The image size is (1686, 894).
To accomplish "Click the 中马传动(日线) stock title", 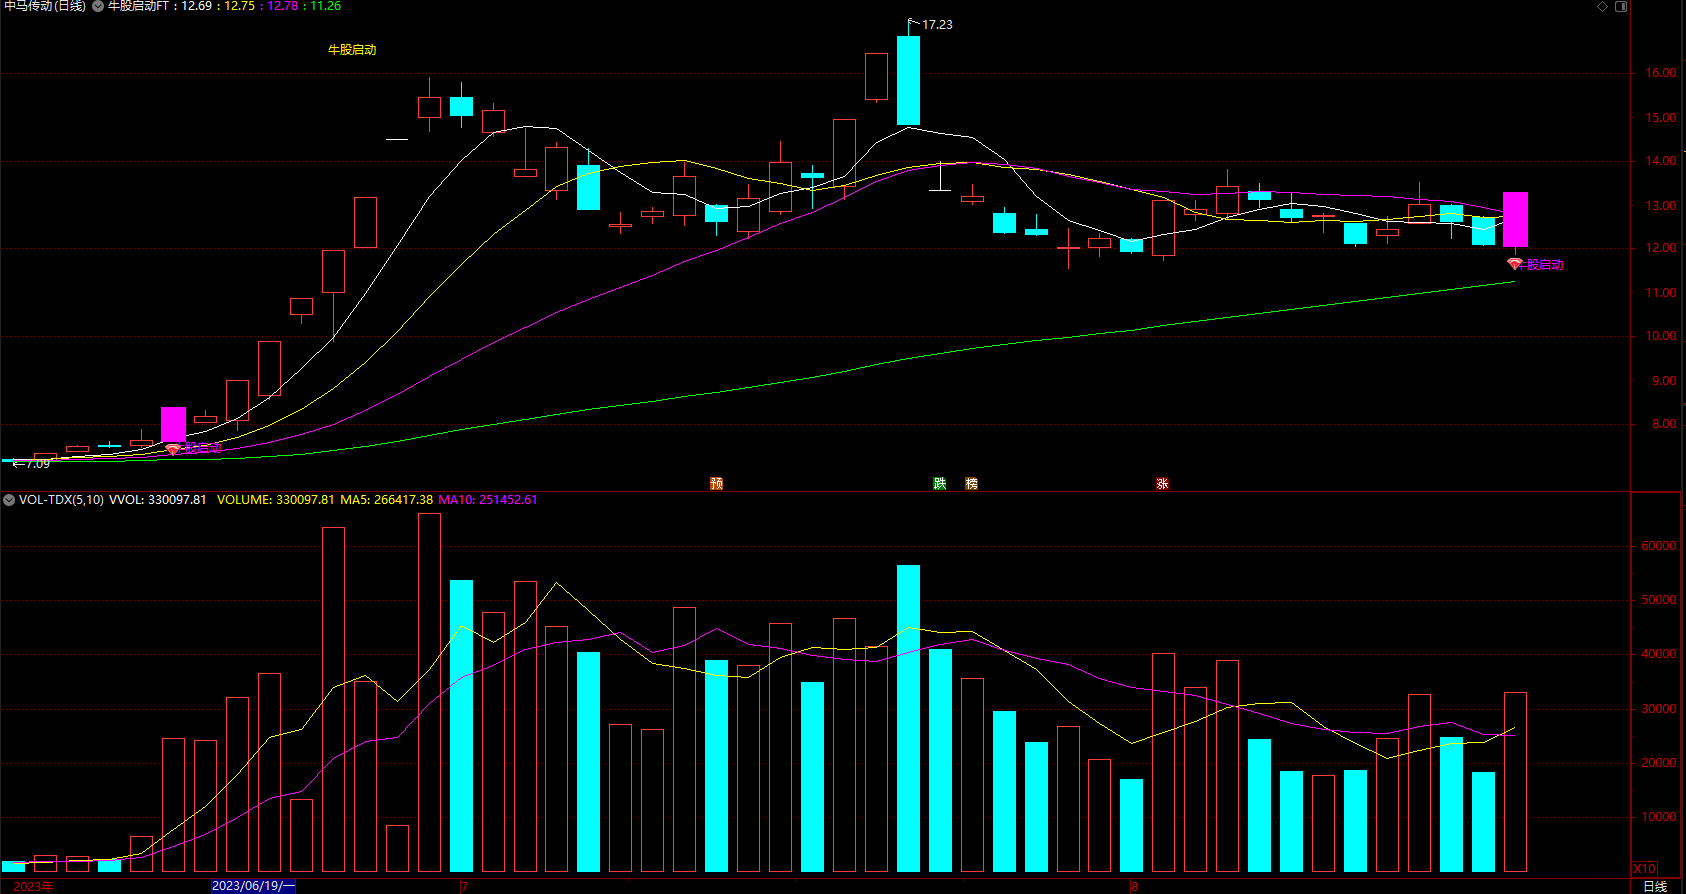I will (45, 6).
